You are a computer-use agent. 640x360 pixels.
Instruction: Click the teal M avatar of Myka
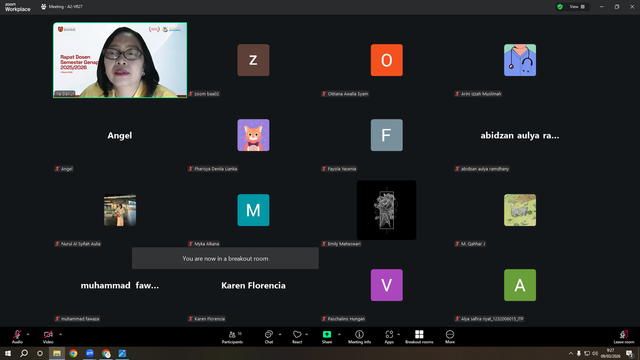pyautogui.click(x=253, y=210)
